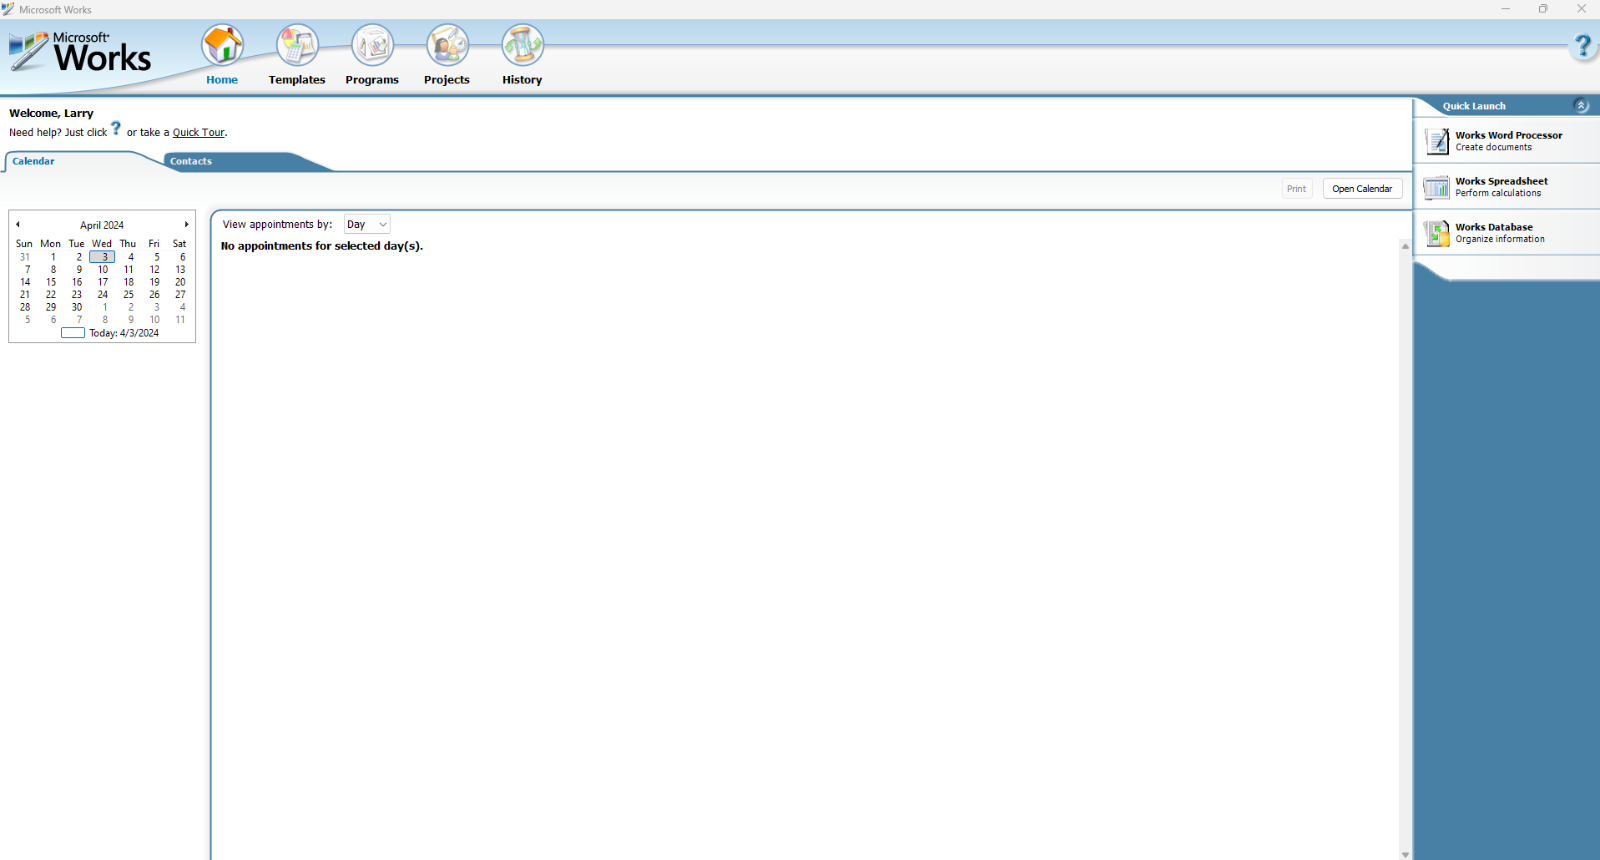Collapse the Quick Launch panel
This screenshot has width=1600, height=860.
click(1581, 106)
